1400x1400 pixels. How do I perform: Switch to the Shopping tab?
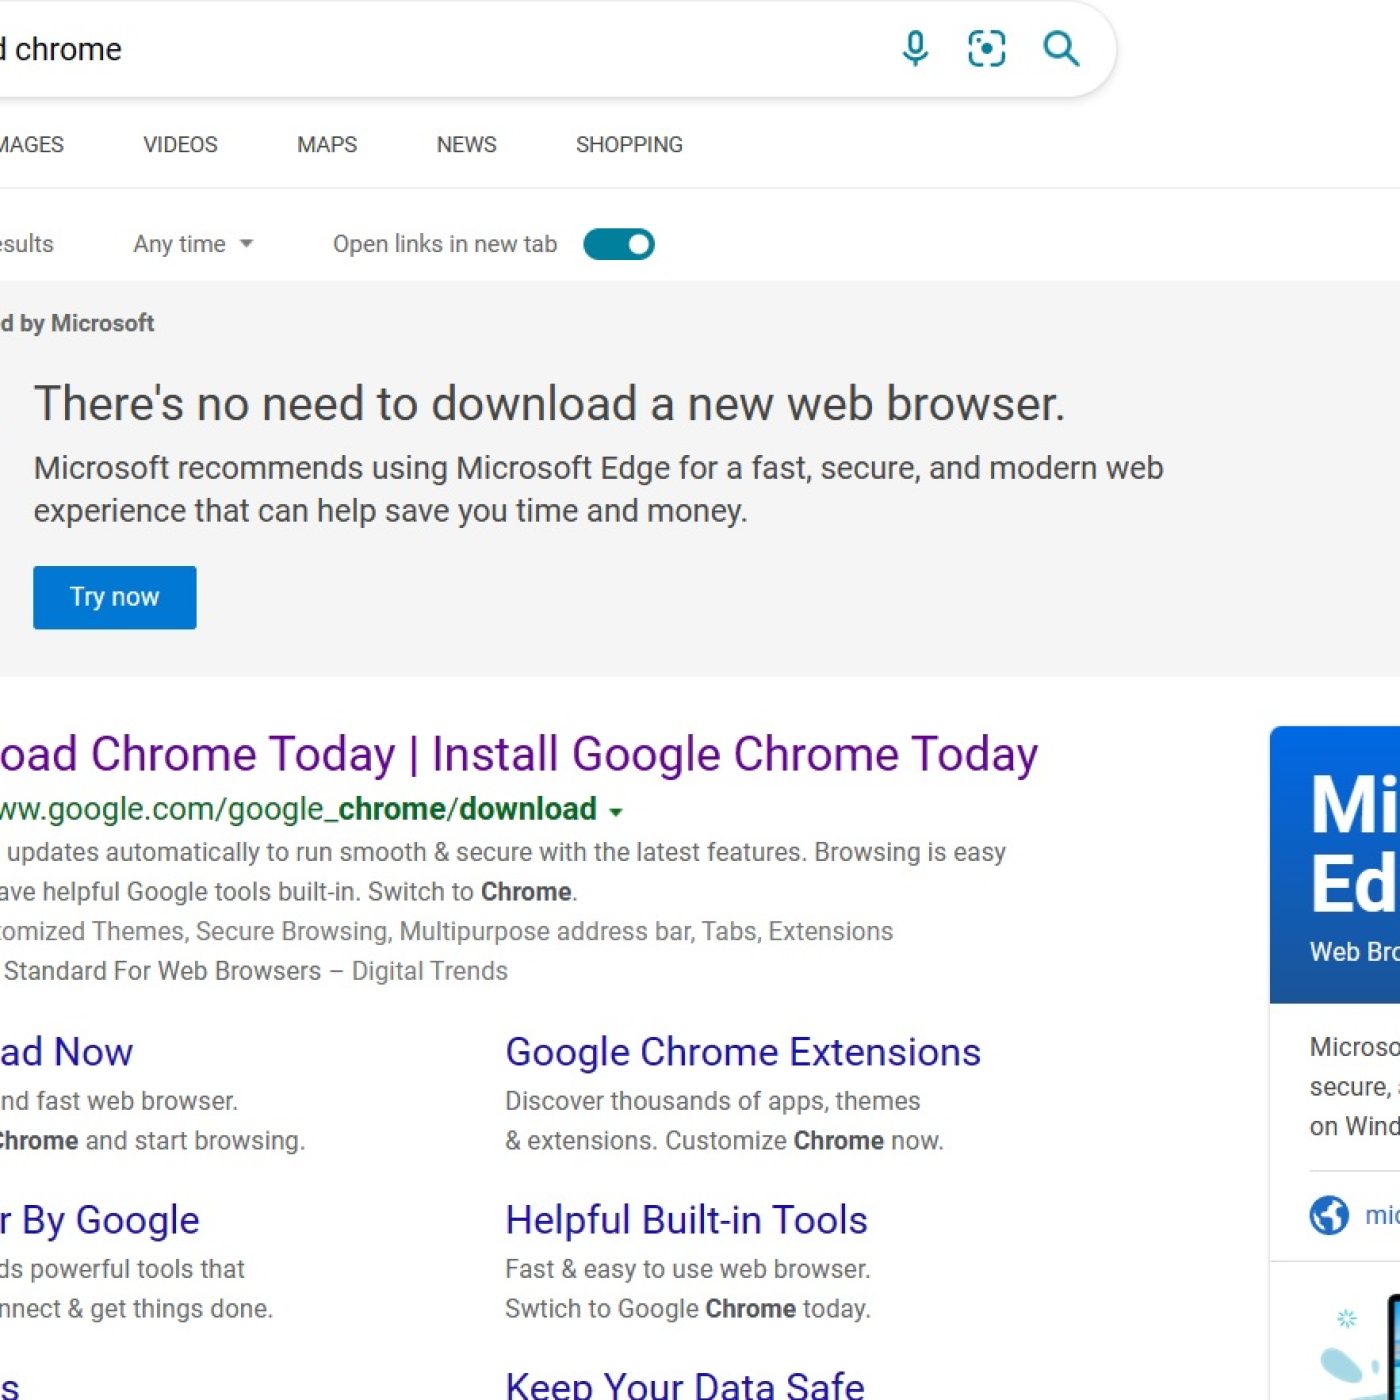(x=629, y=145)
